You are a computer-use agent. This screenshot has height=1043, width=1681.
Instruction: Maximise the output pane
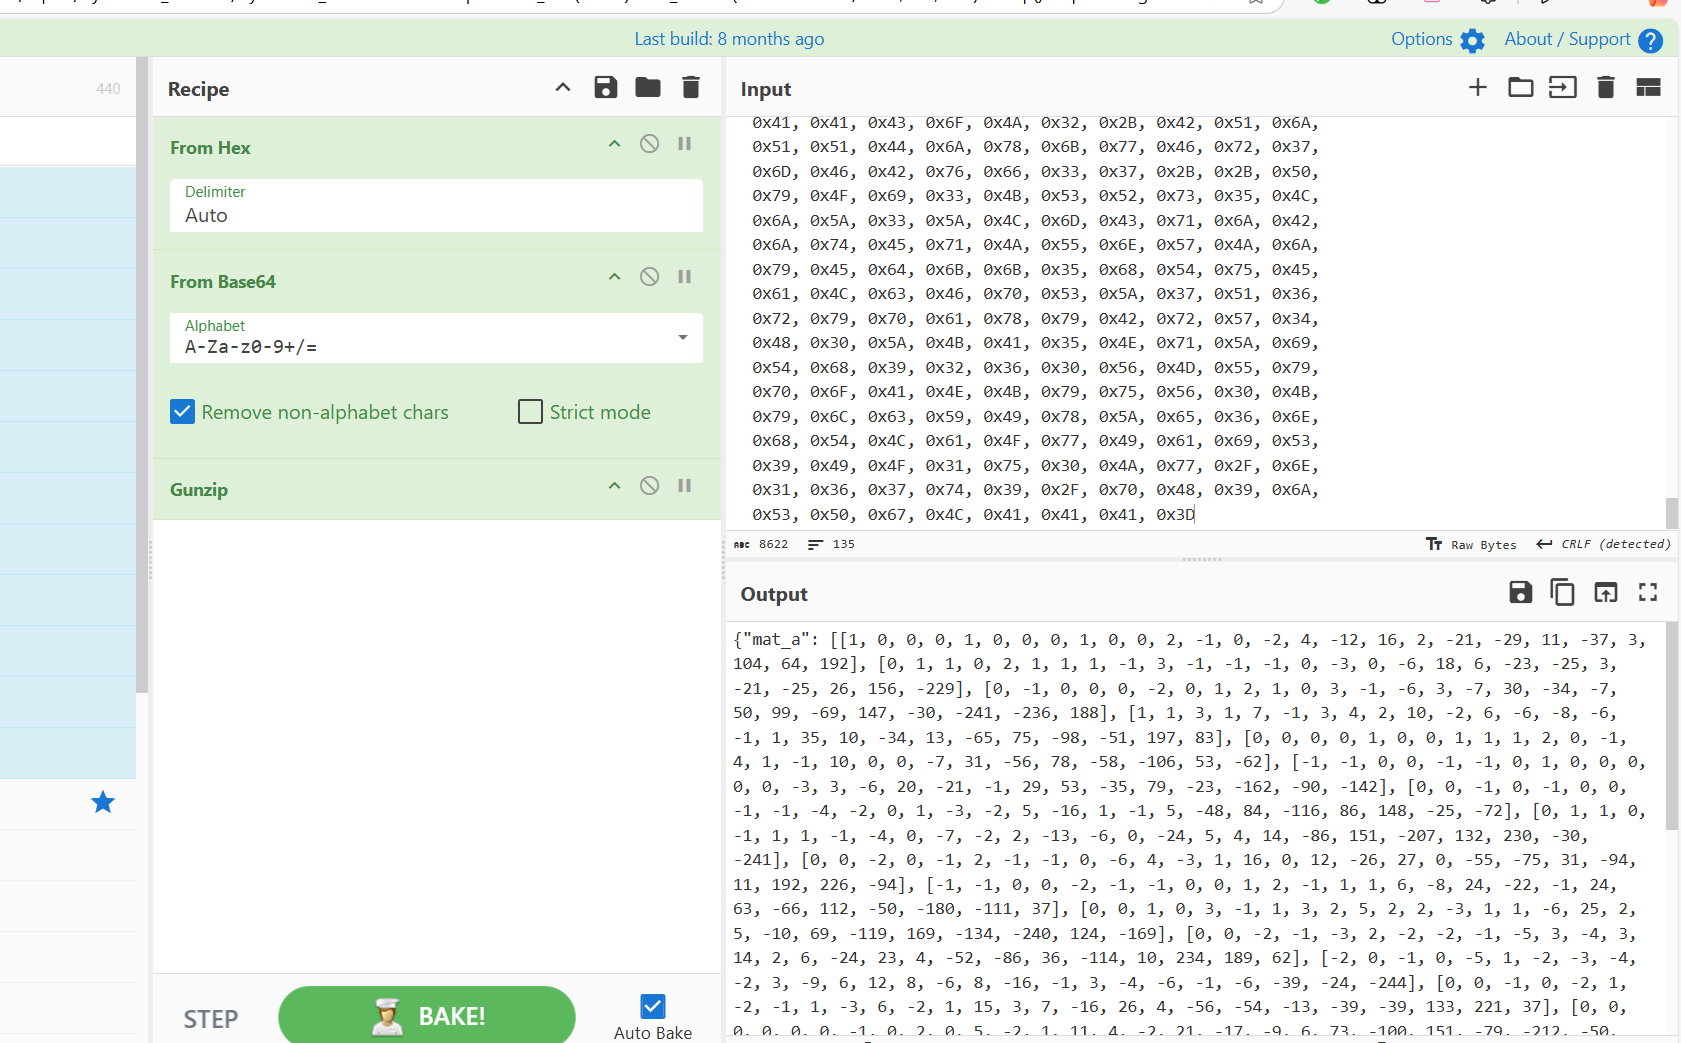pyautogui.click(x=1648, y=593)
